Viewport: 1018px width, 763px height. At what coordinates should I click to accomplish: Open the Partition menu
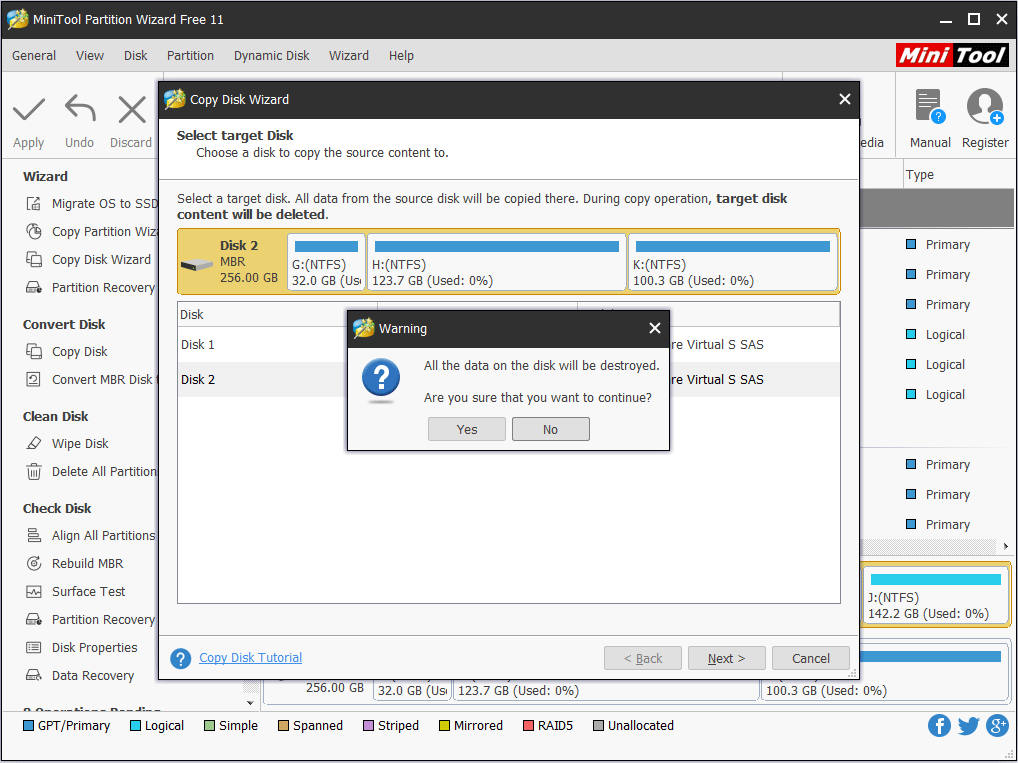(190, 56)
